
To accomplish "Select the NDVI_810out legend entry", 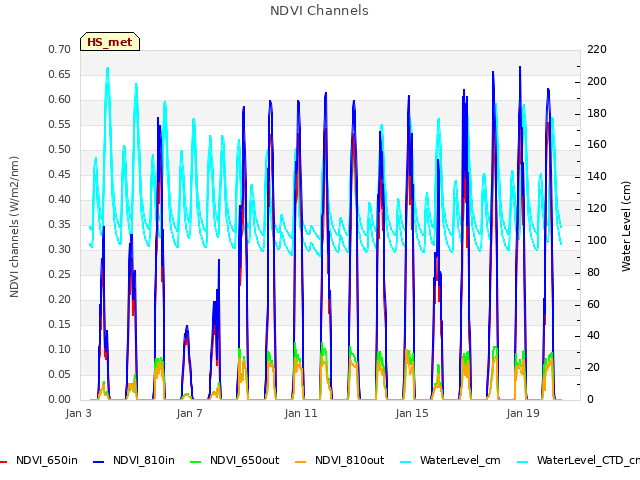I will pyautogui.click(x=340, y=461).
